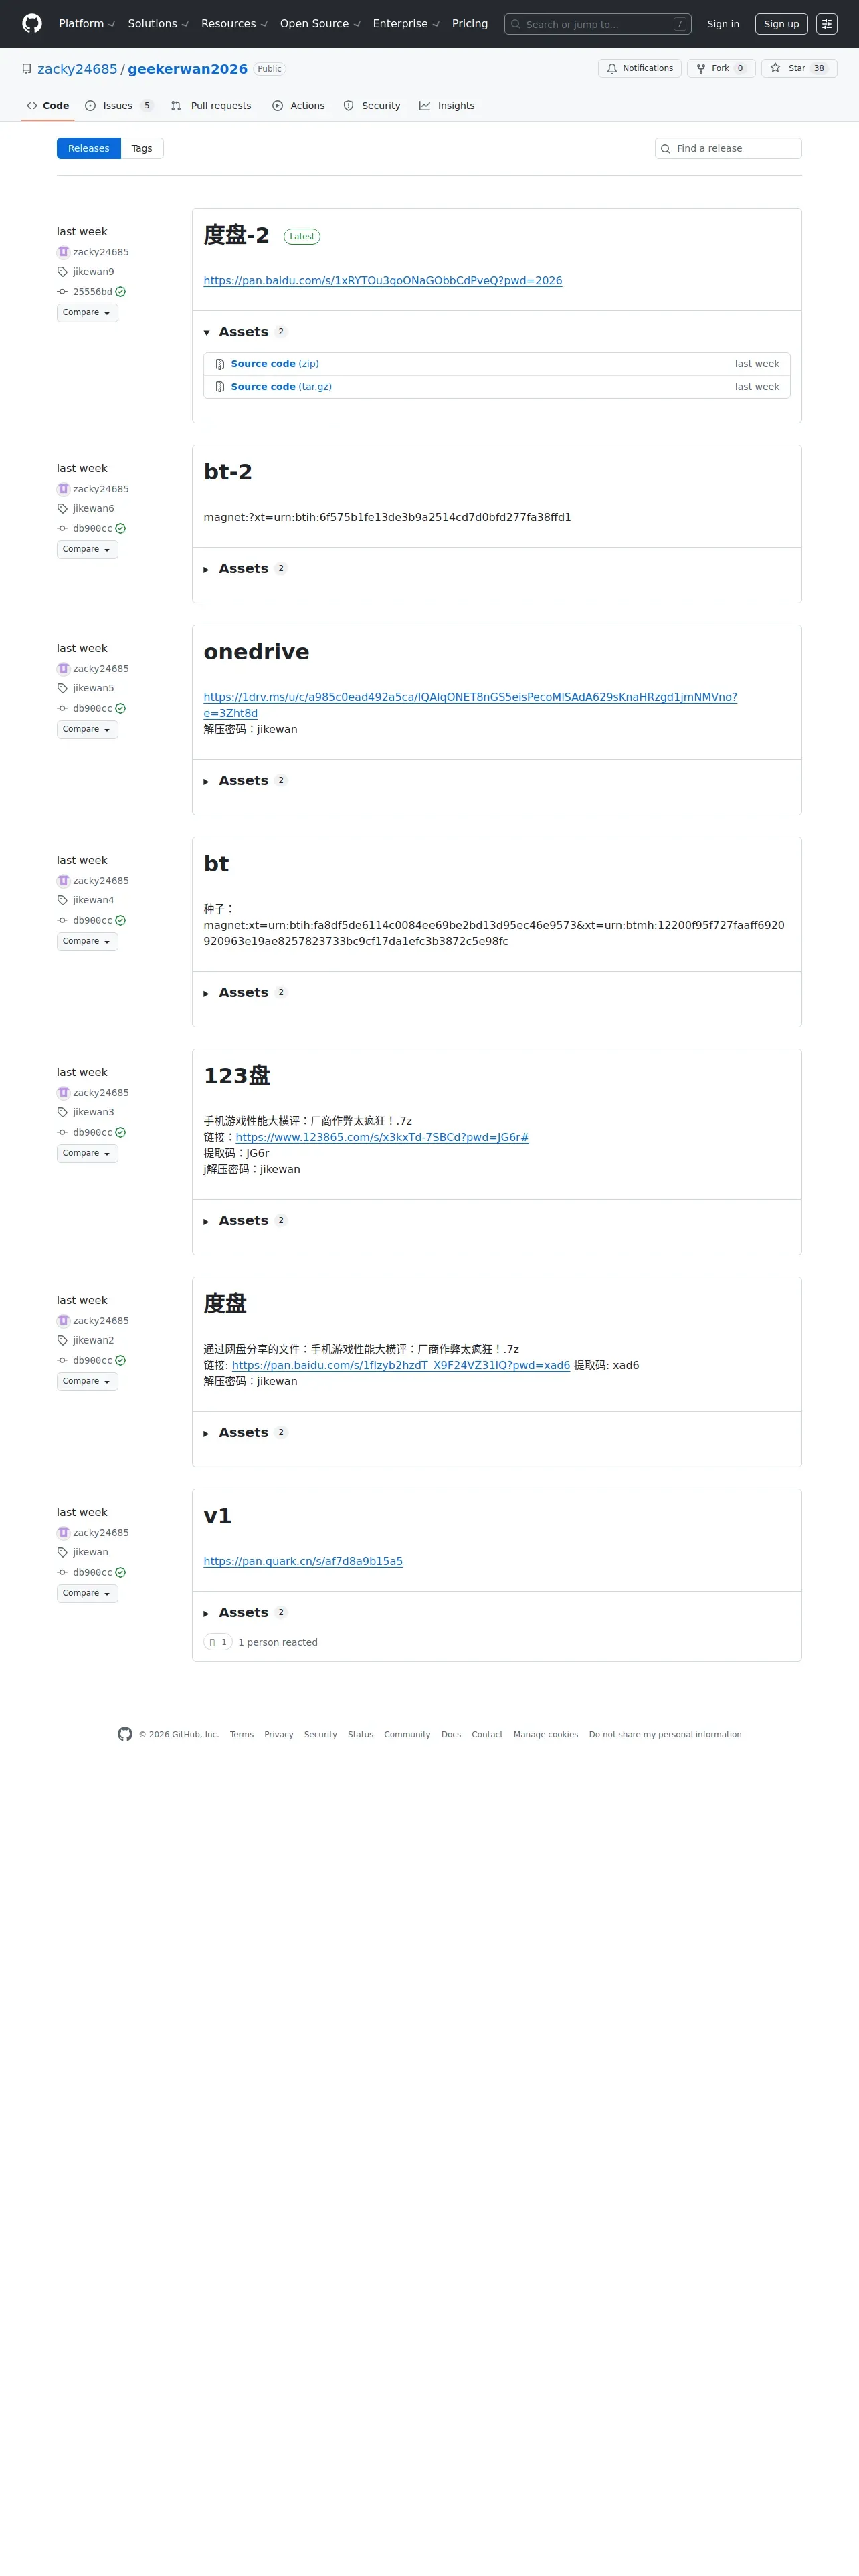Open Pricing in header

coord(470,24)
